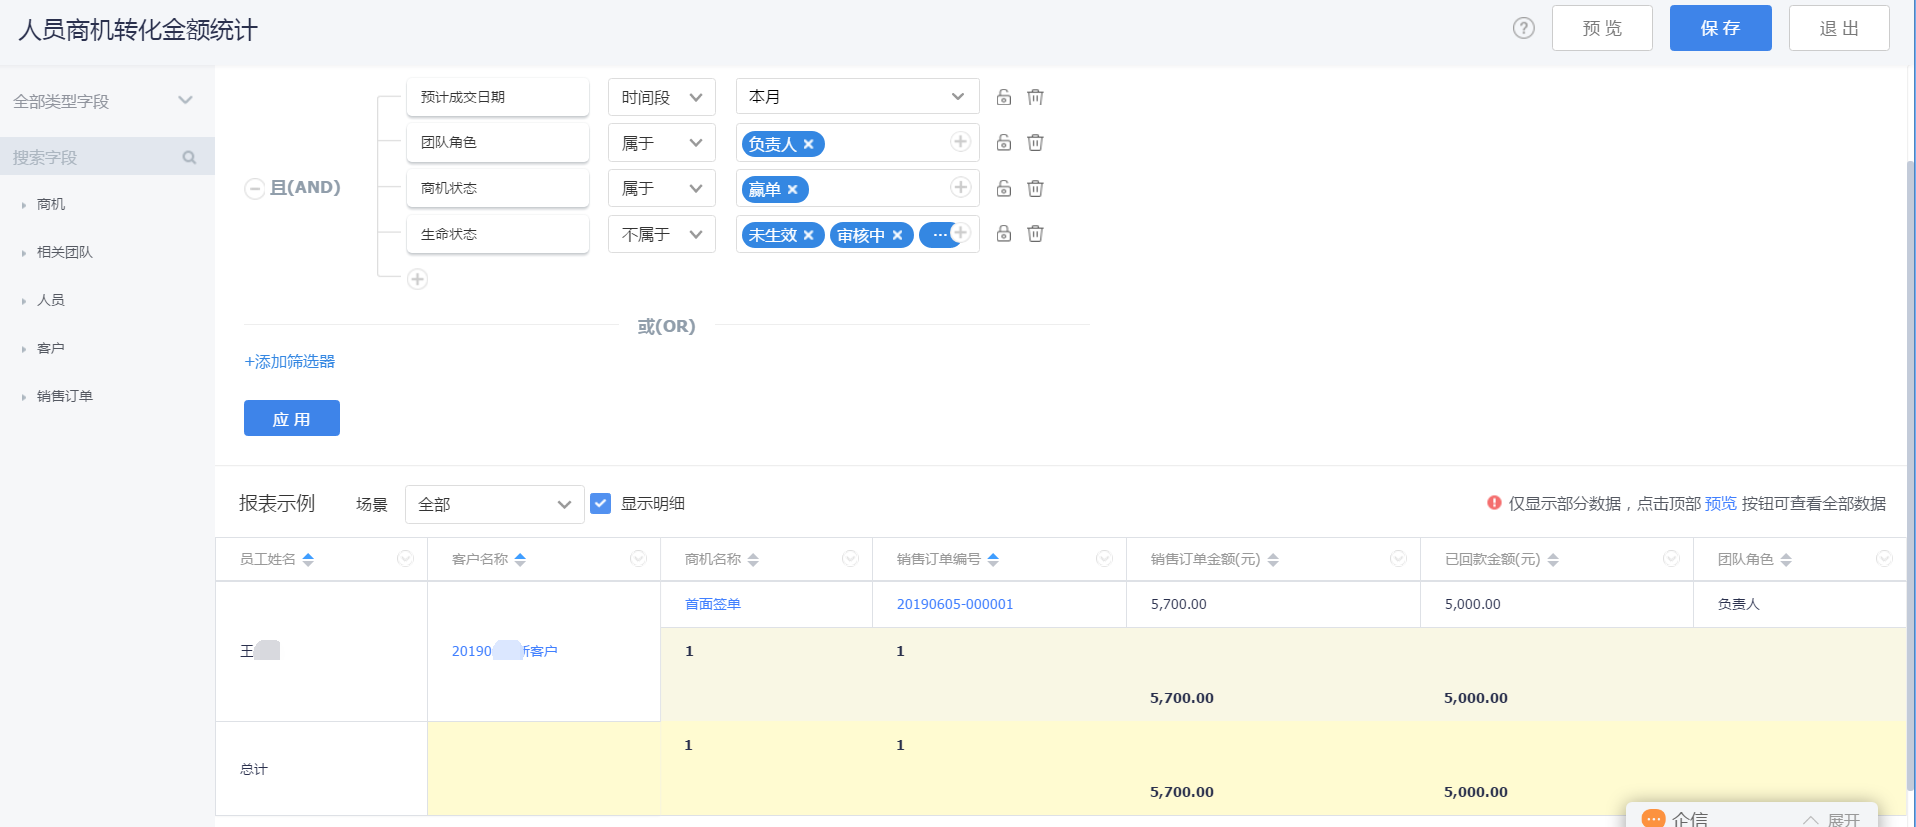This screenshot has height=827, width=1916.
Task: Open the 不属于 operator dropdown
Action: (662, 234)
